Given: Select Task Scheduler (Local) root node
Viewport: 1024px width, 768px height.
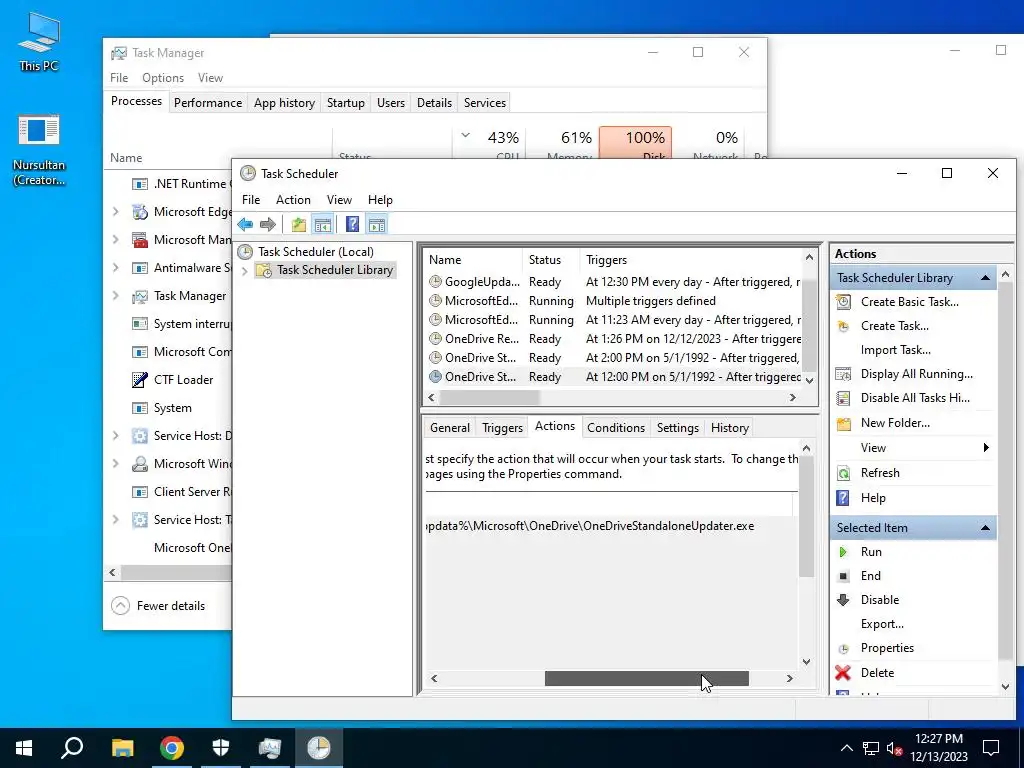Looking at the screenshot, I should [x=315, y=252].
